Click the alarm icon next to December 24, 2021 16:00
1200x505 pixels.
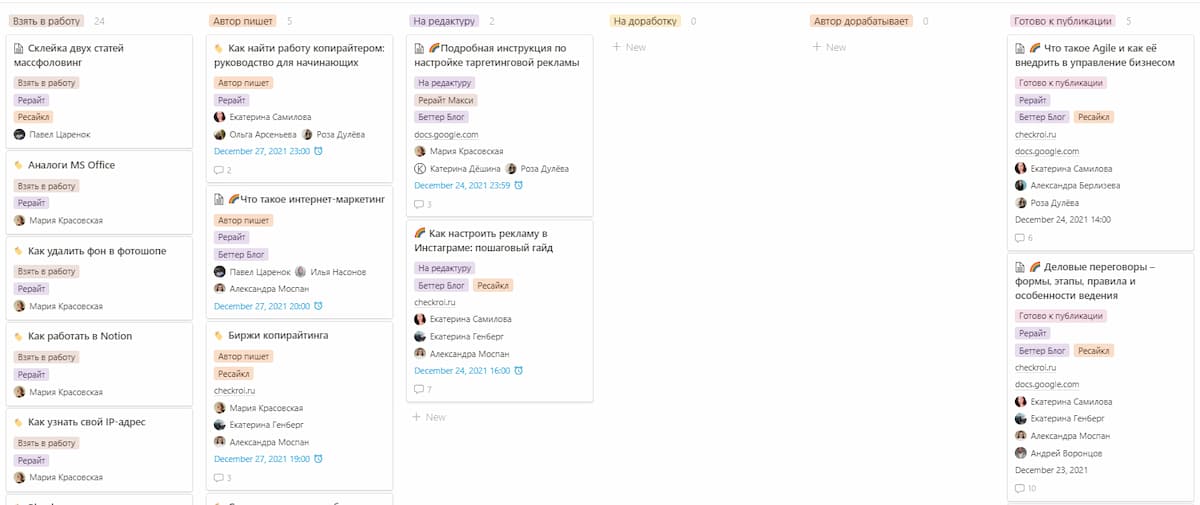pyautogui.click(x=519, y=371)
